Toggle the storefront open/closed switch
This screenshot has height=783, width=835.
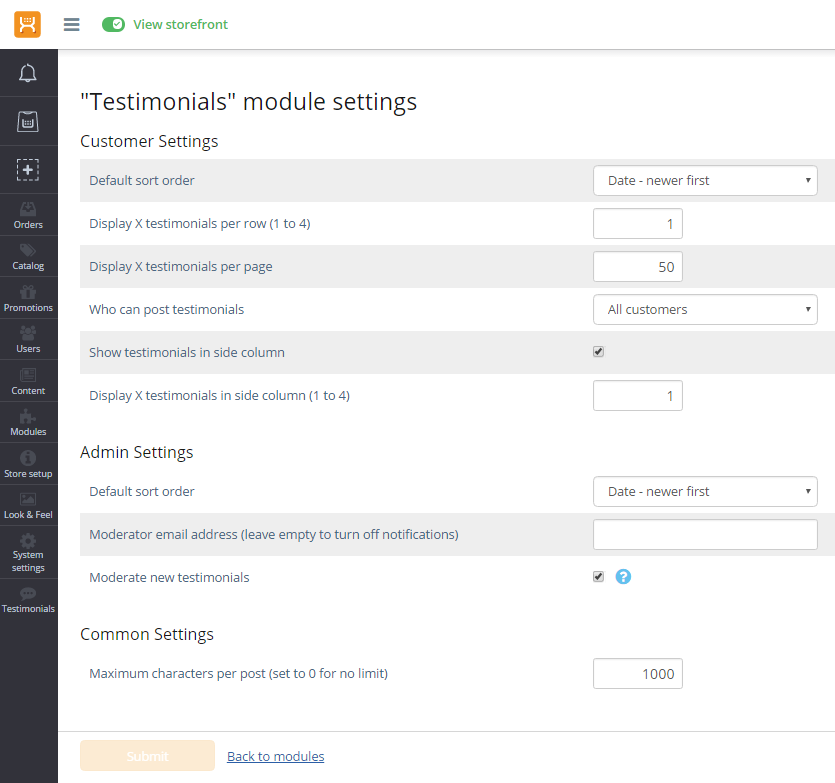pyautogui.click(x=113, y=24)
